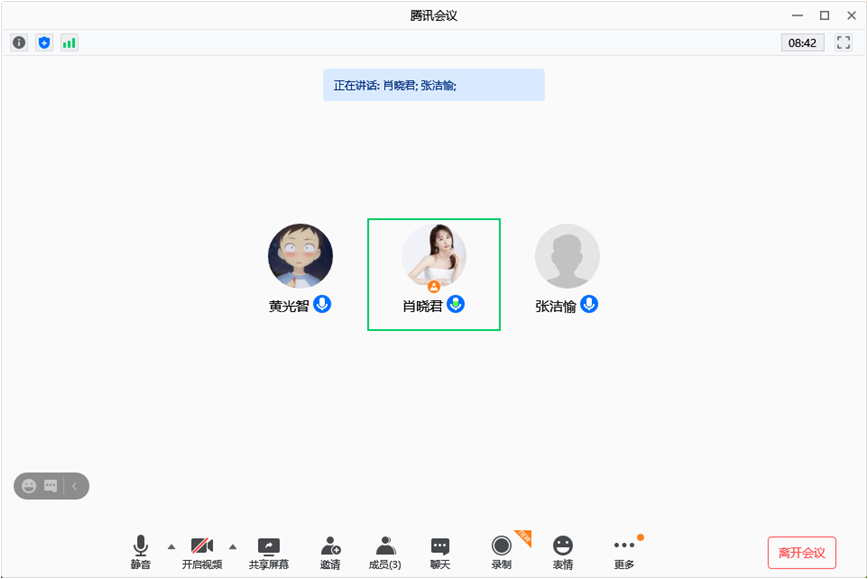
Task: Check the green network signal icon
Action: click(x=69, y=42)
